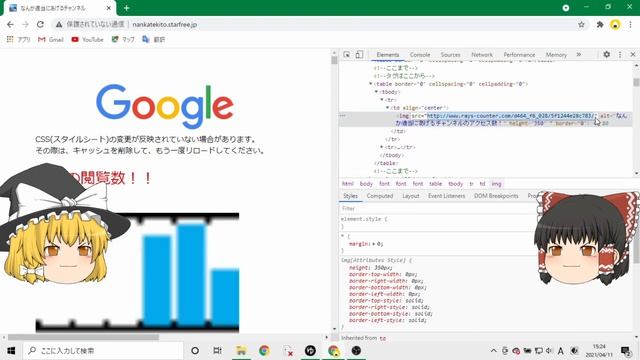Image resolution: width=640 pixels, height=360 pixels.
Task: Bookmark this page with the star icon
Action: 581,24
